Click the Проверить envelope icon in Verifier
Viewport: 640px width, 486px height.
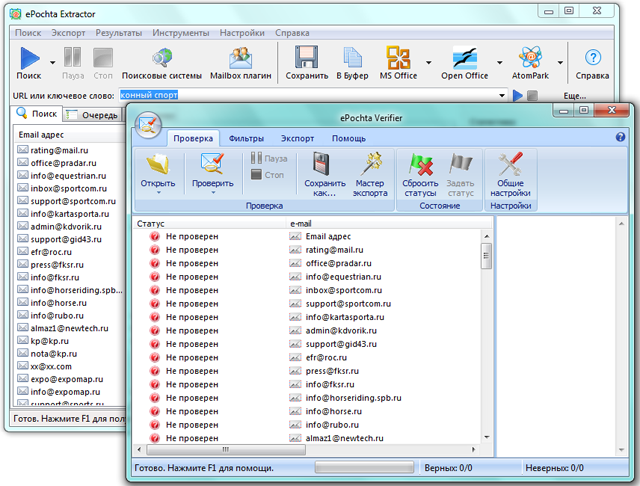tap(212, 164)
